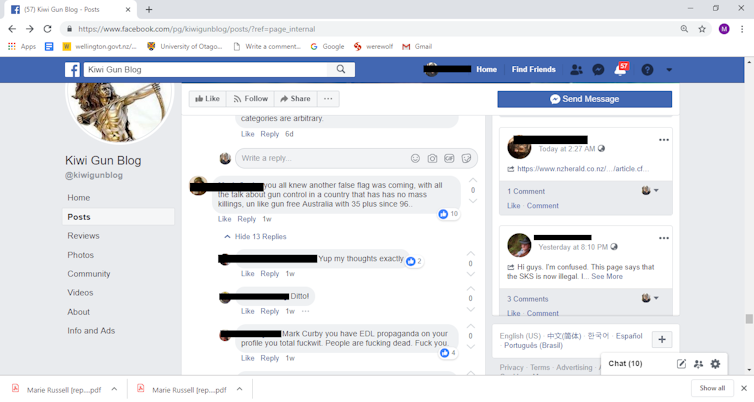Toggle Like on the Kiwi Gun Blog page
The height and width of the screenshot is (402, 754).
[207, 99]
